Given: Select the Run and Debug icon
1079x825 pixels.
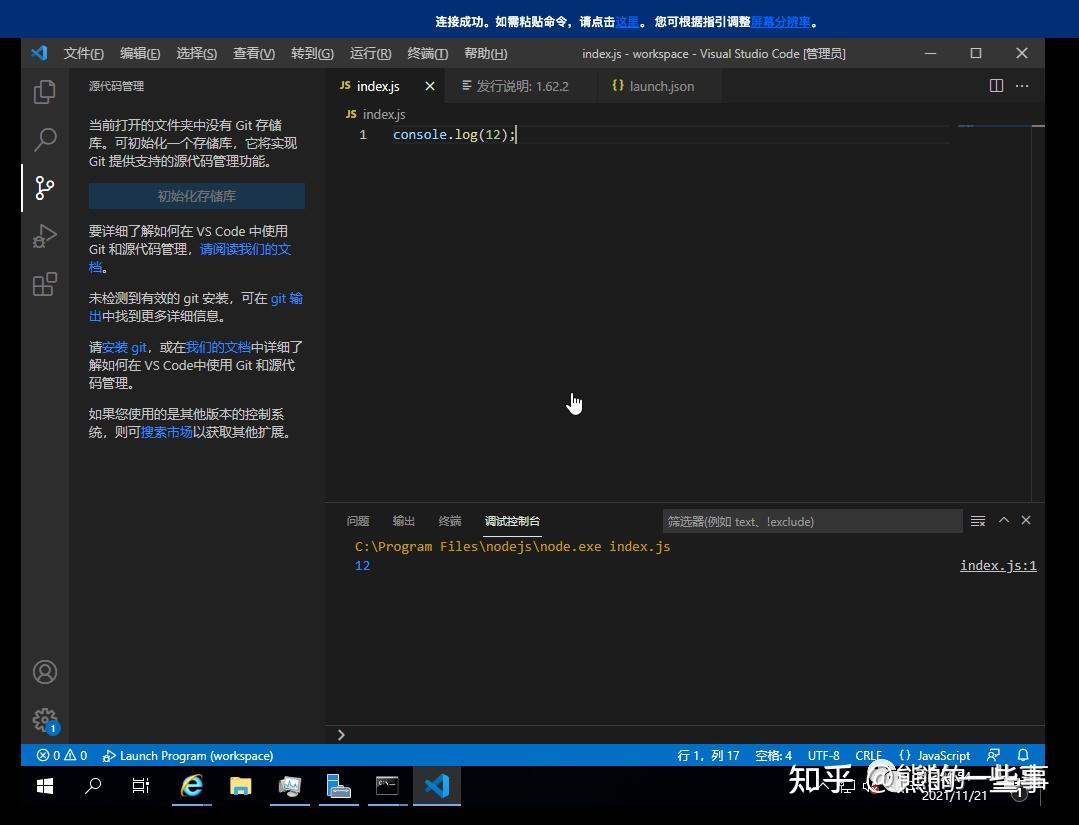Looking at the screenshot, I should (44, 236).
